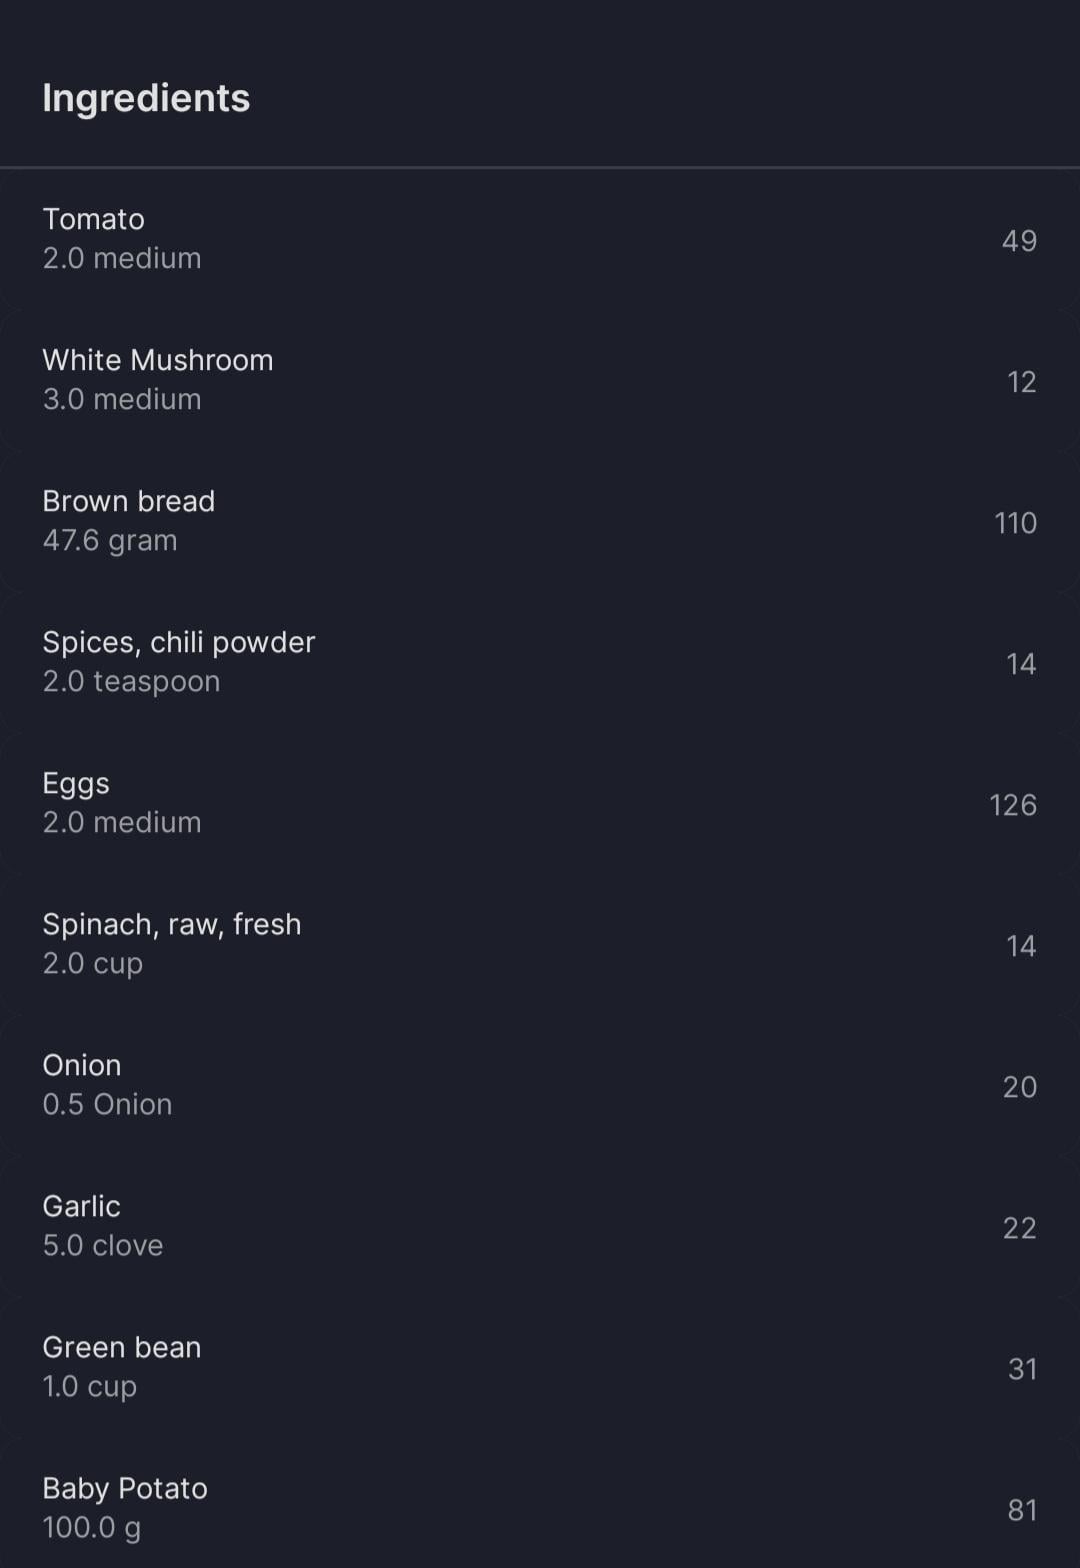
Task: Open the Tomato ingredient row
Action: (x=540, y=239)
